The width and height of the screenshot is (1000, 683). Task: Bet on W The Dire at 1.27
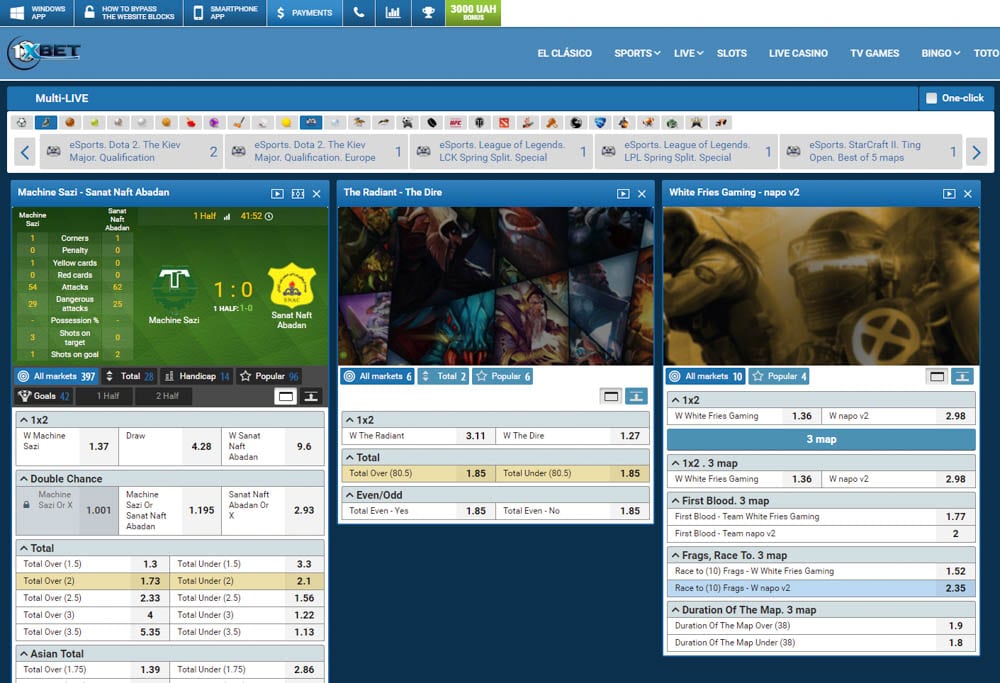click(572, 436)
